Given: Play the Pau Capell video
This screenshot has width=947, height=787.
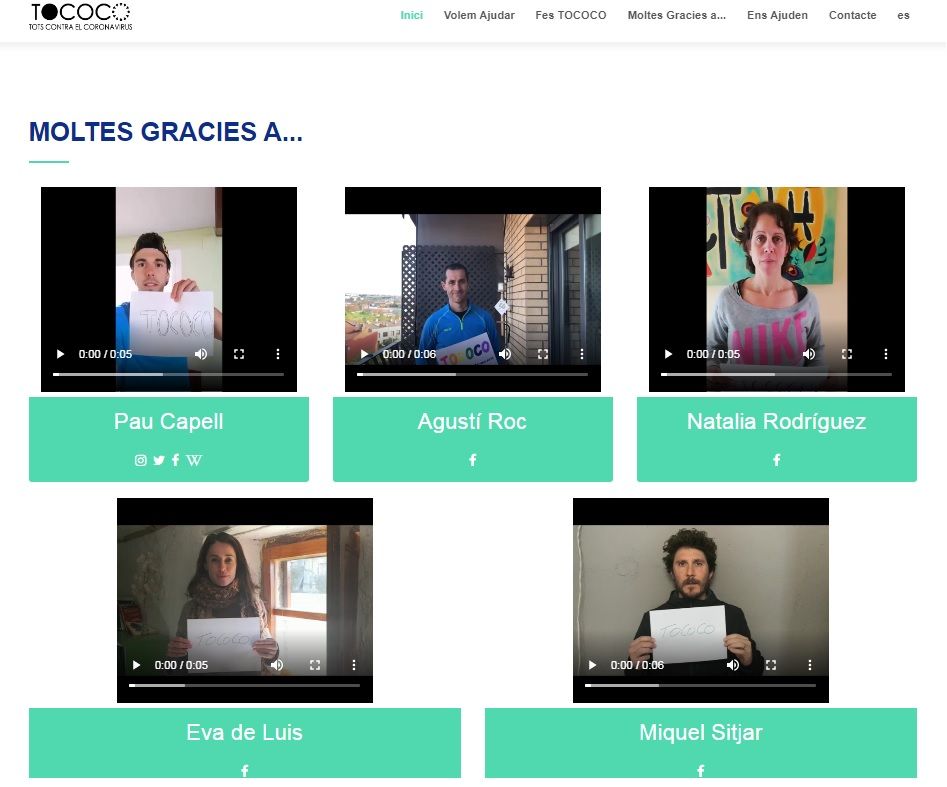Looking at the screenshot, I should pyautogui.click(x=60, y=354).
